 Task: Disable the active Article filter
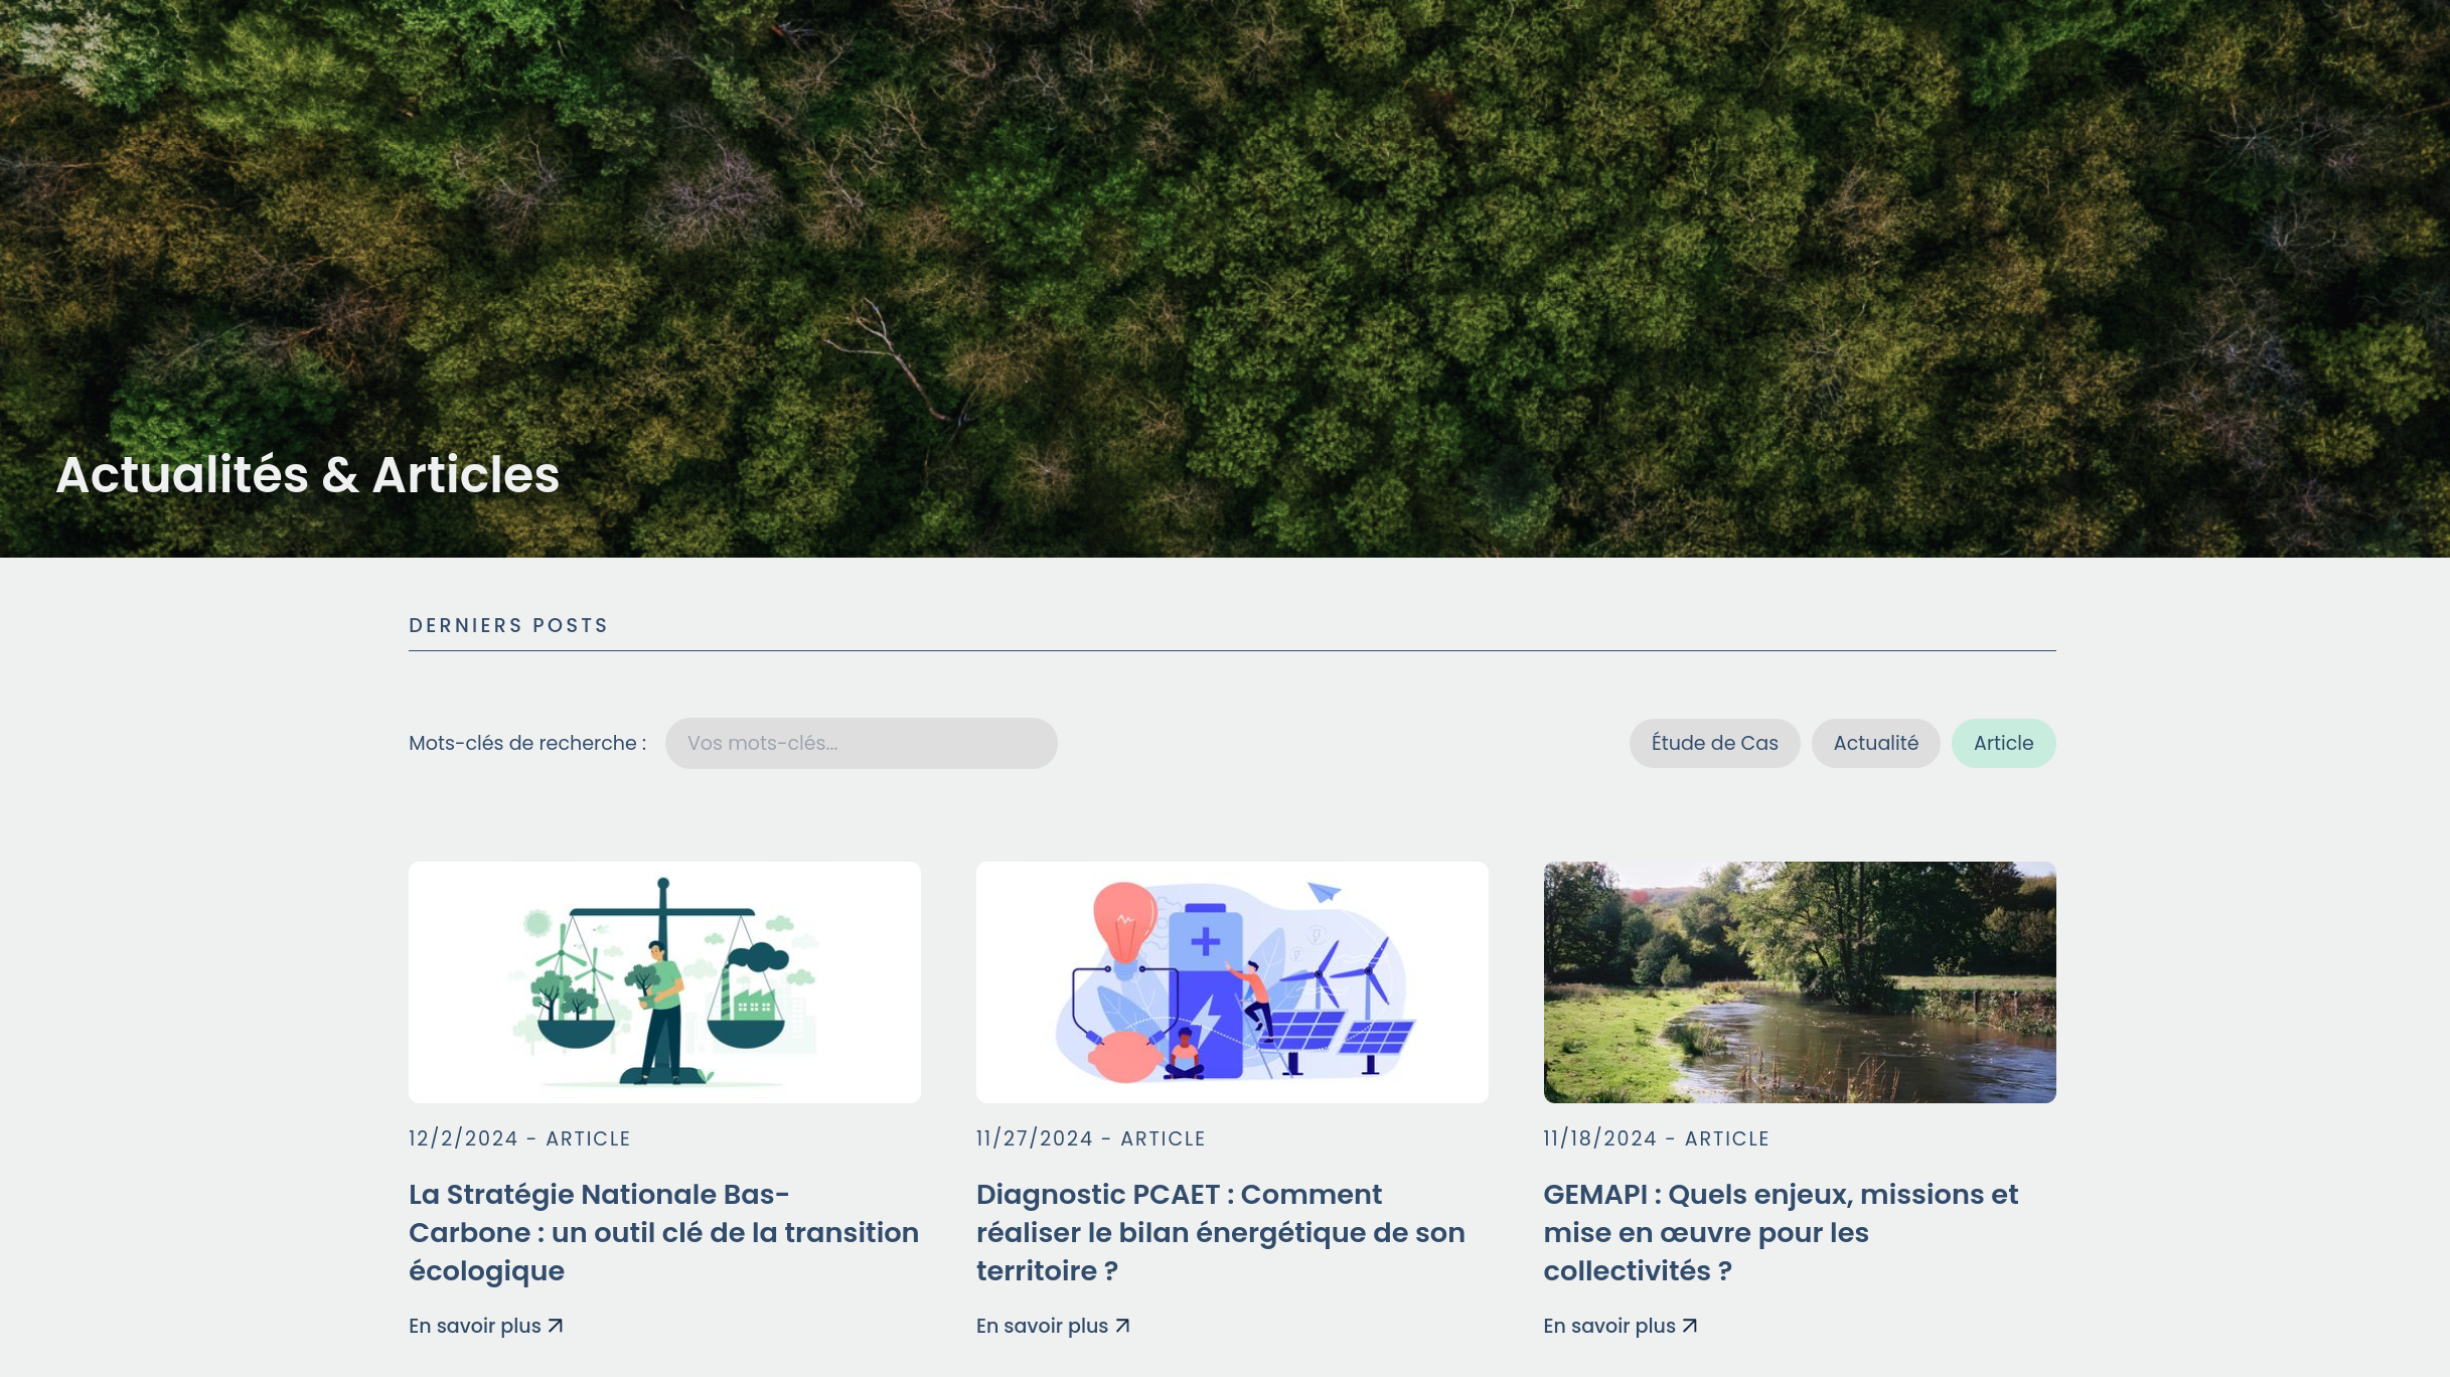[2003, 743]
